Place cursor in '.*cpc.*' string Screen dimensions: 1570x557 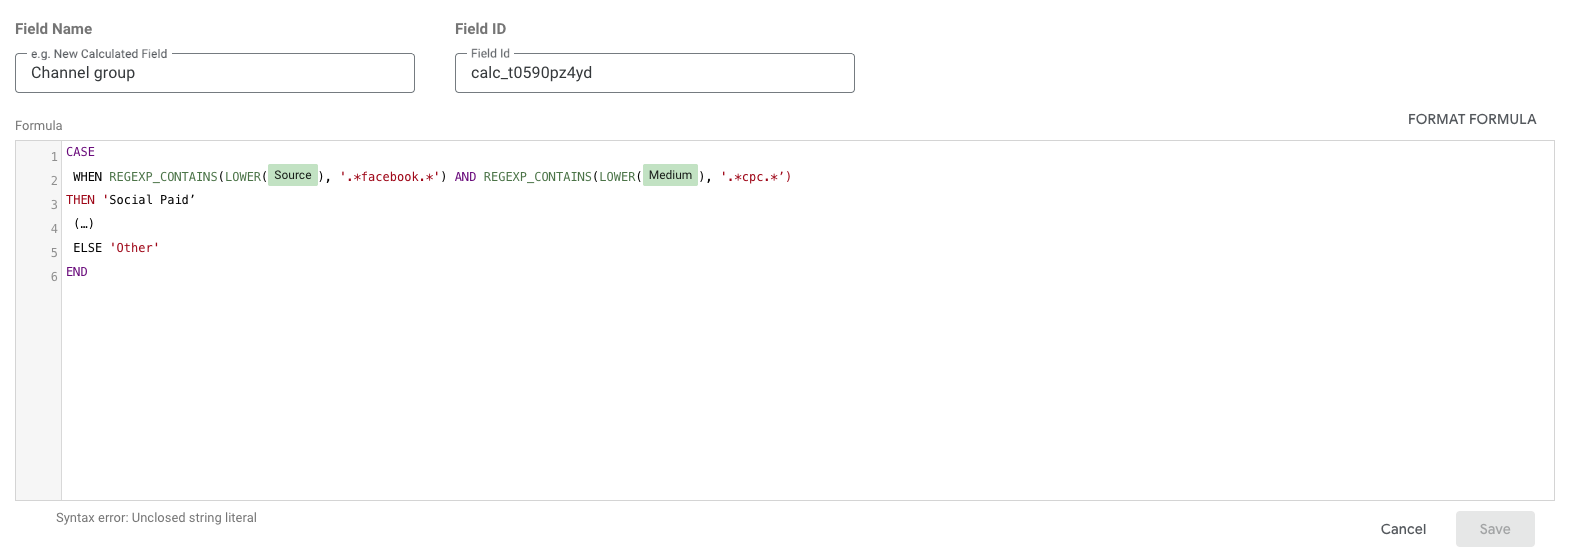755,177
